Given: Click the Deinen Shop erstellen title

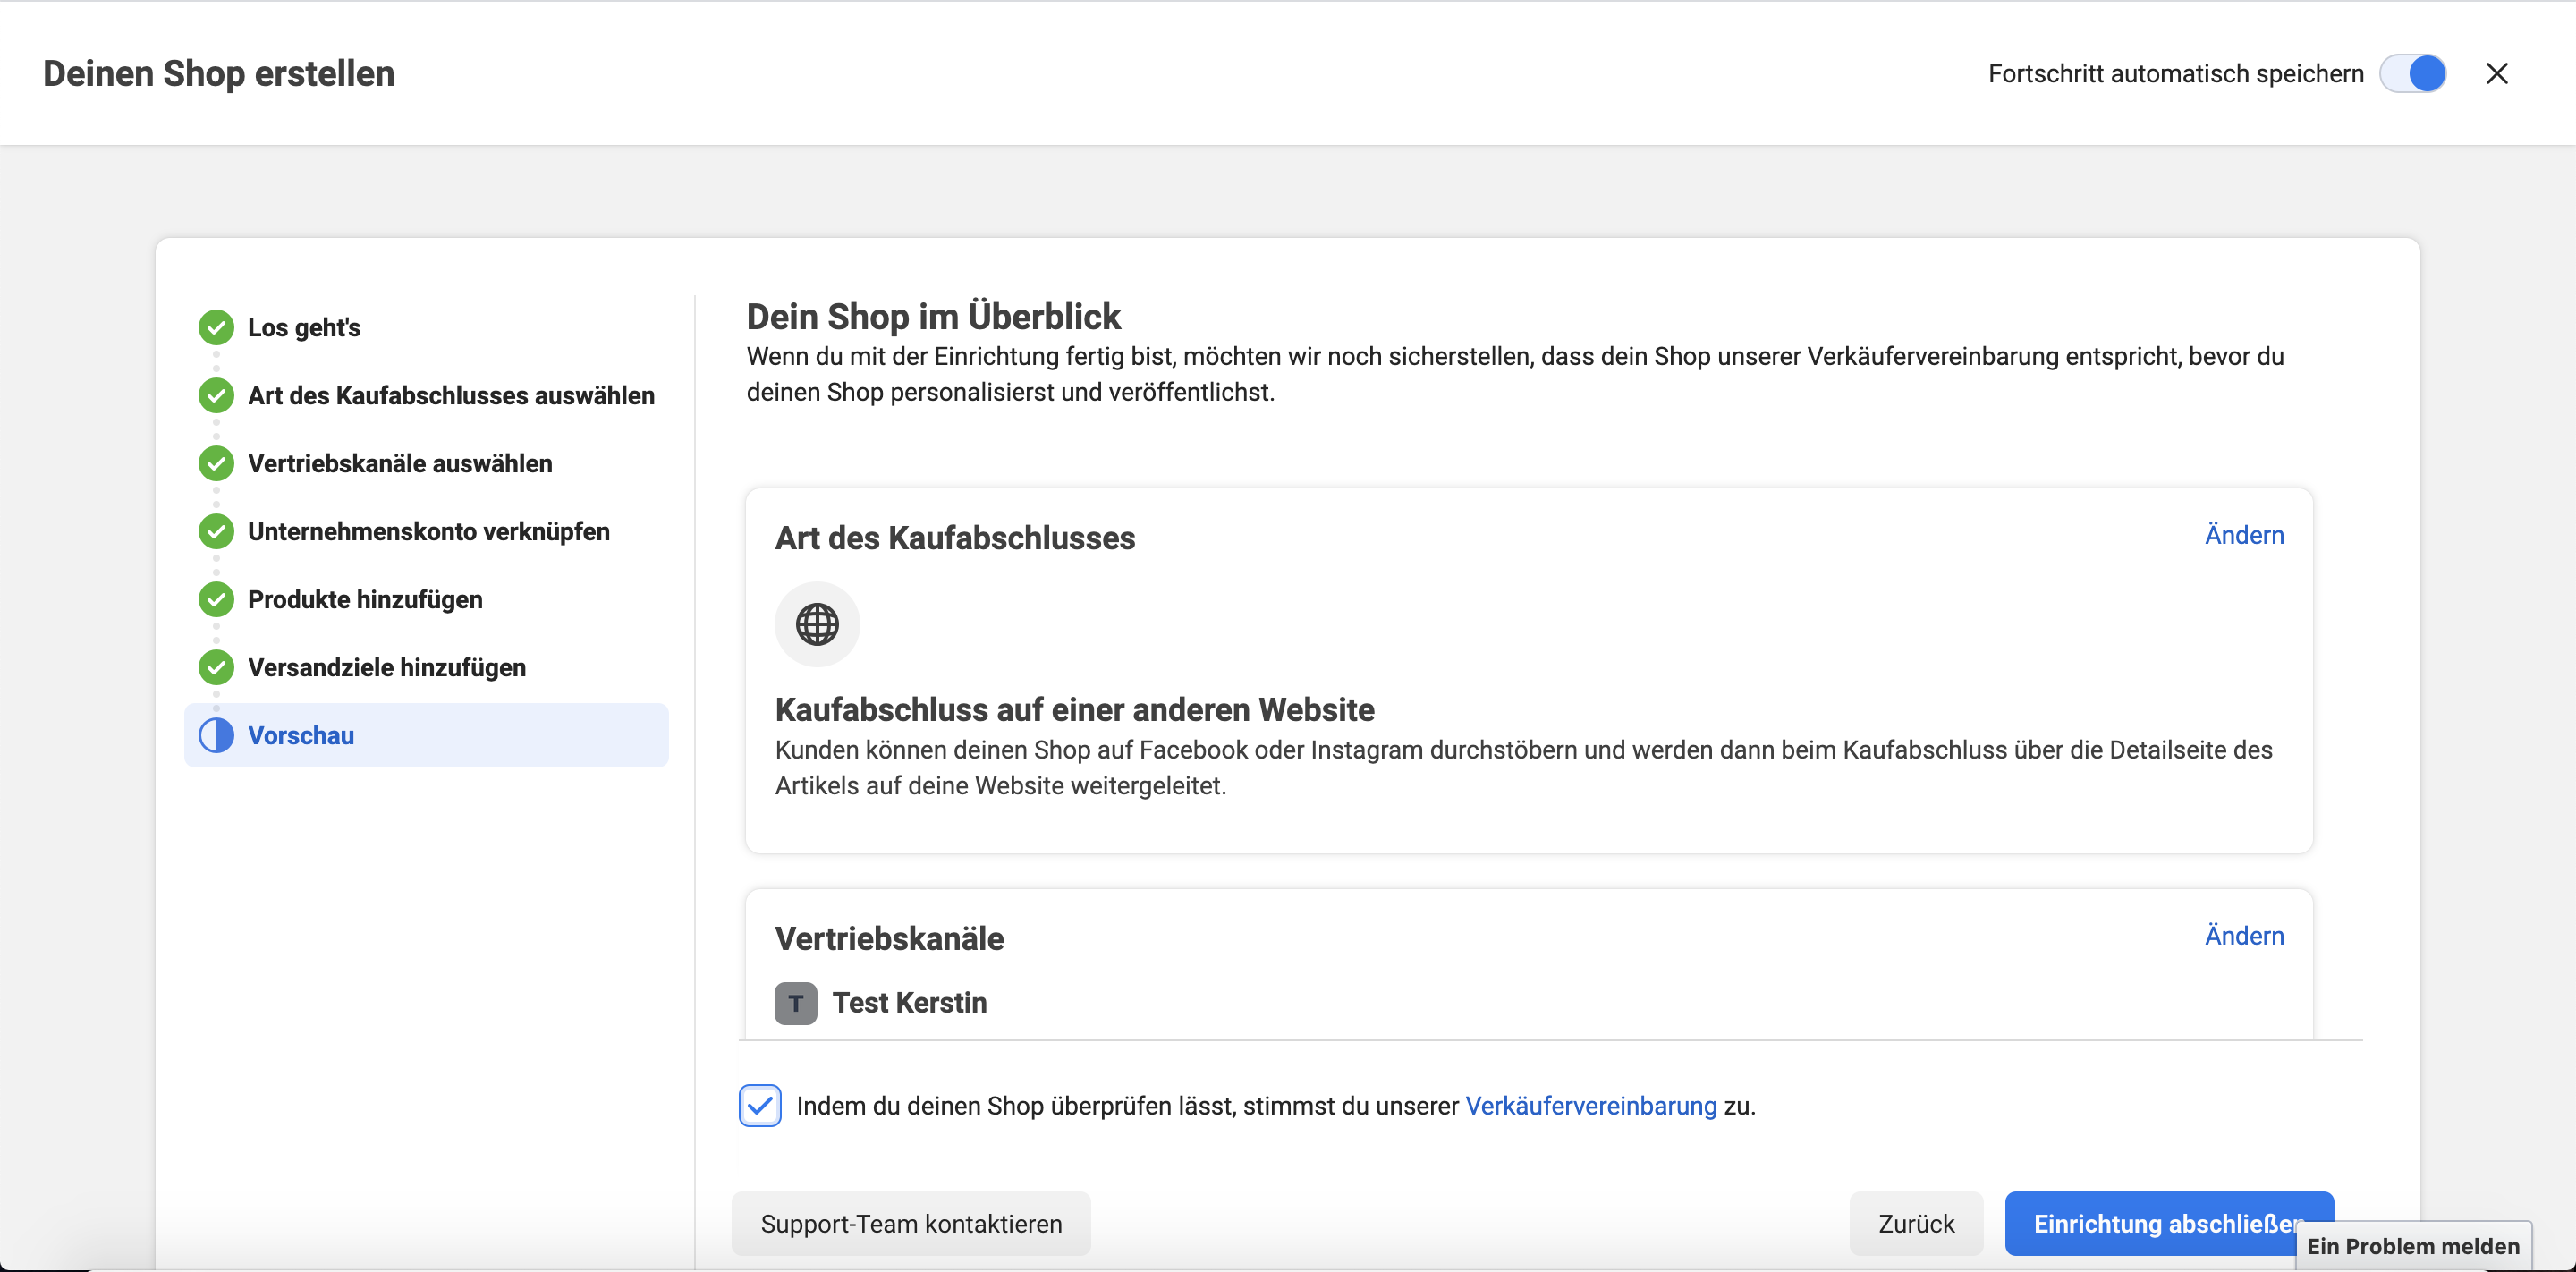Looking at the screenshot, I should (219, 73).
